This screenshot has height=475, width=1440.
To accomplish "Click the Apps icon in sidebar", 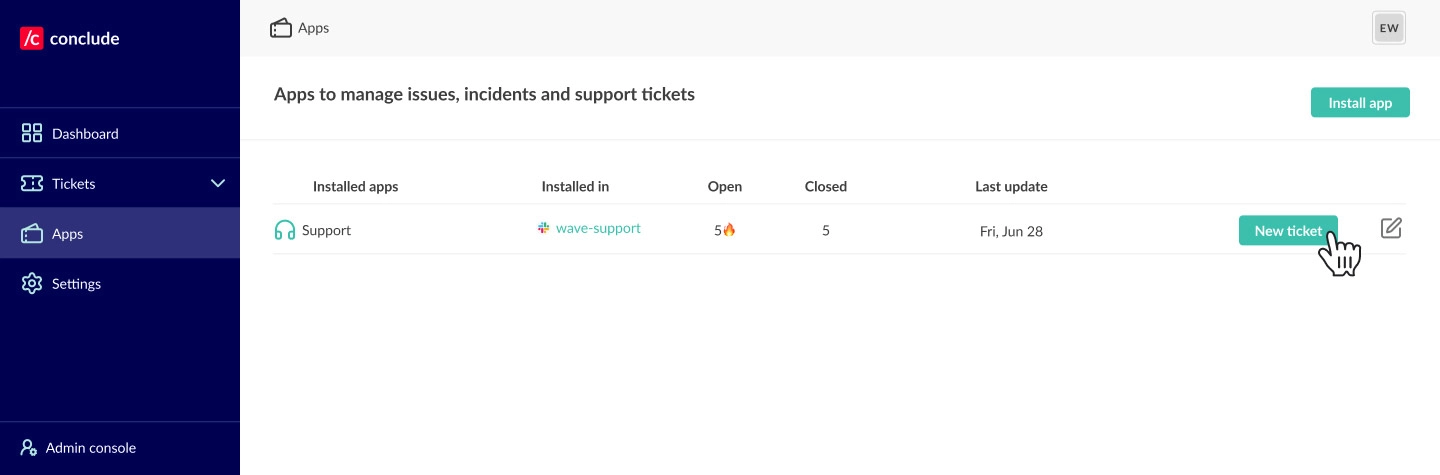I will (32, 234).
